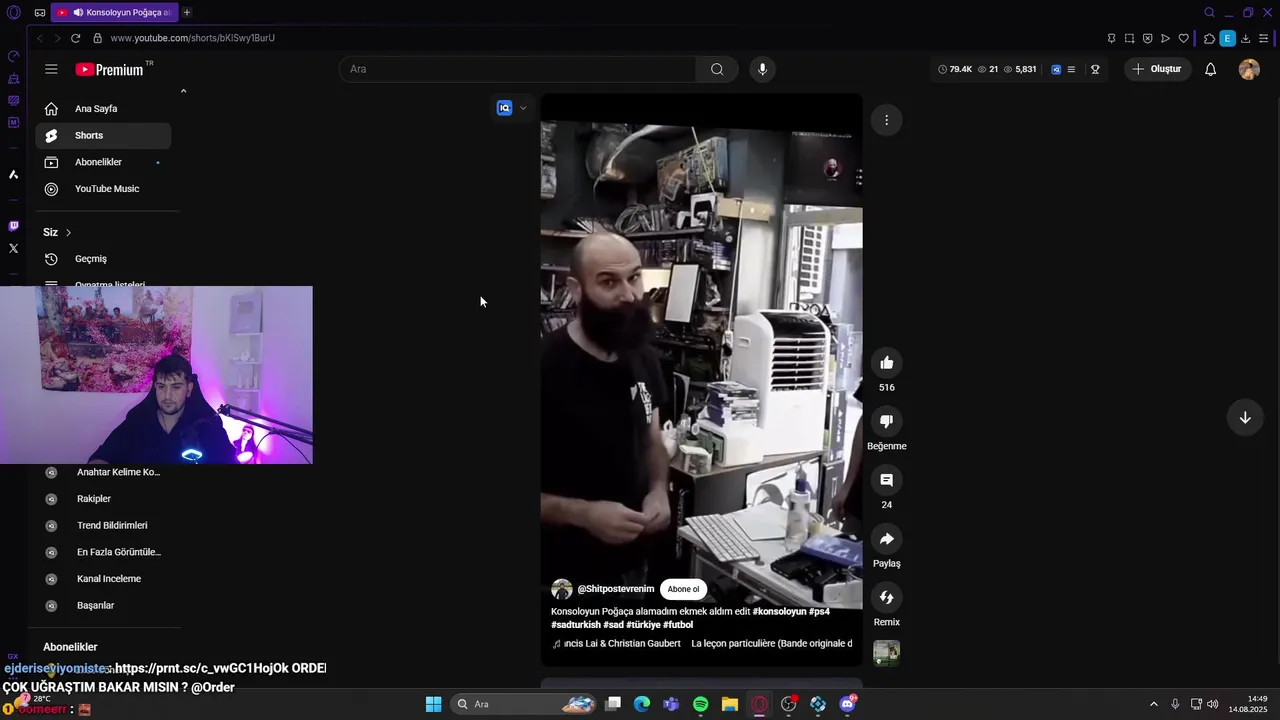Screen dimensions: 1280x720
Task: Click the address bar URL
Action: [193, 38]
